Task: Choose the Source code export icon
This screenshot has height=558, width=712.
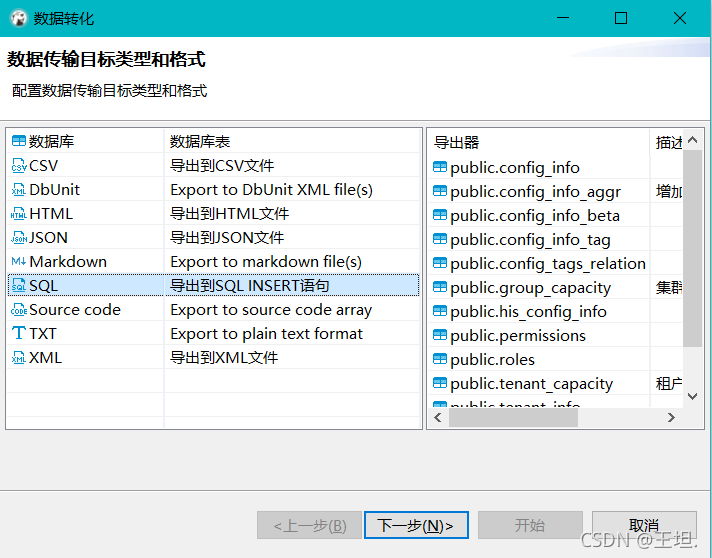Action: point(19,310)
